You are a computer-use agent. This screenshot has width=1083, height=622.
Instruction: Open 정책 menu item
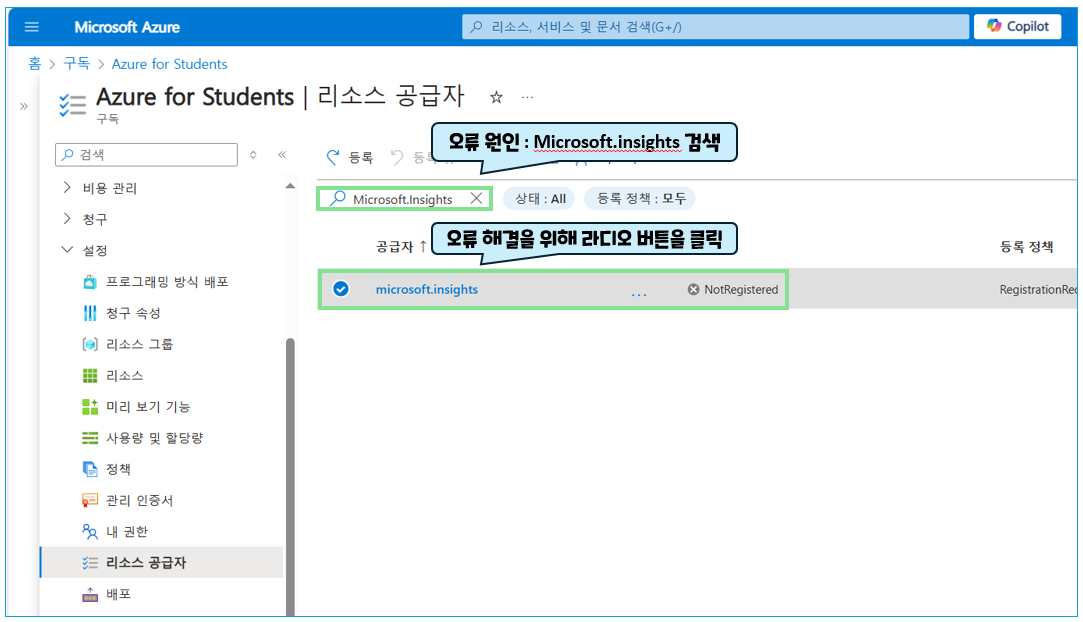(119, 469)
